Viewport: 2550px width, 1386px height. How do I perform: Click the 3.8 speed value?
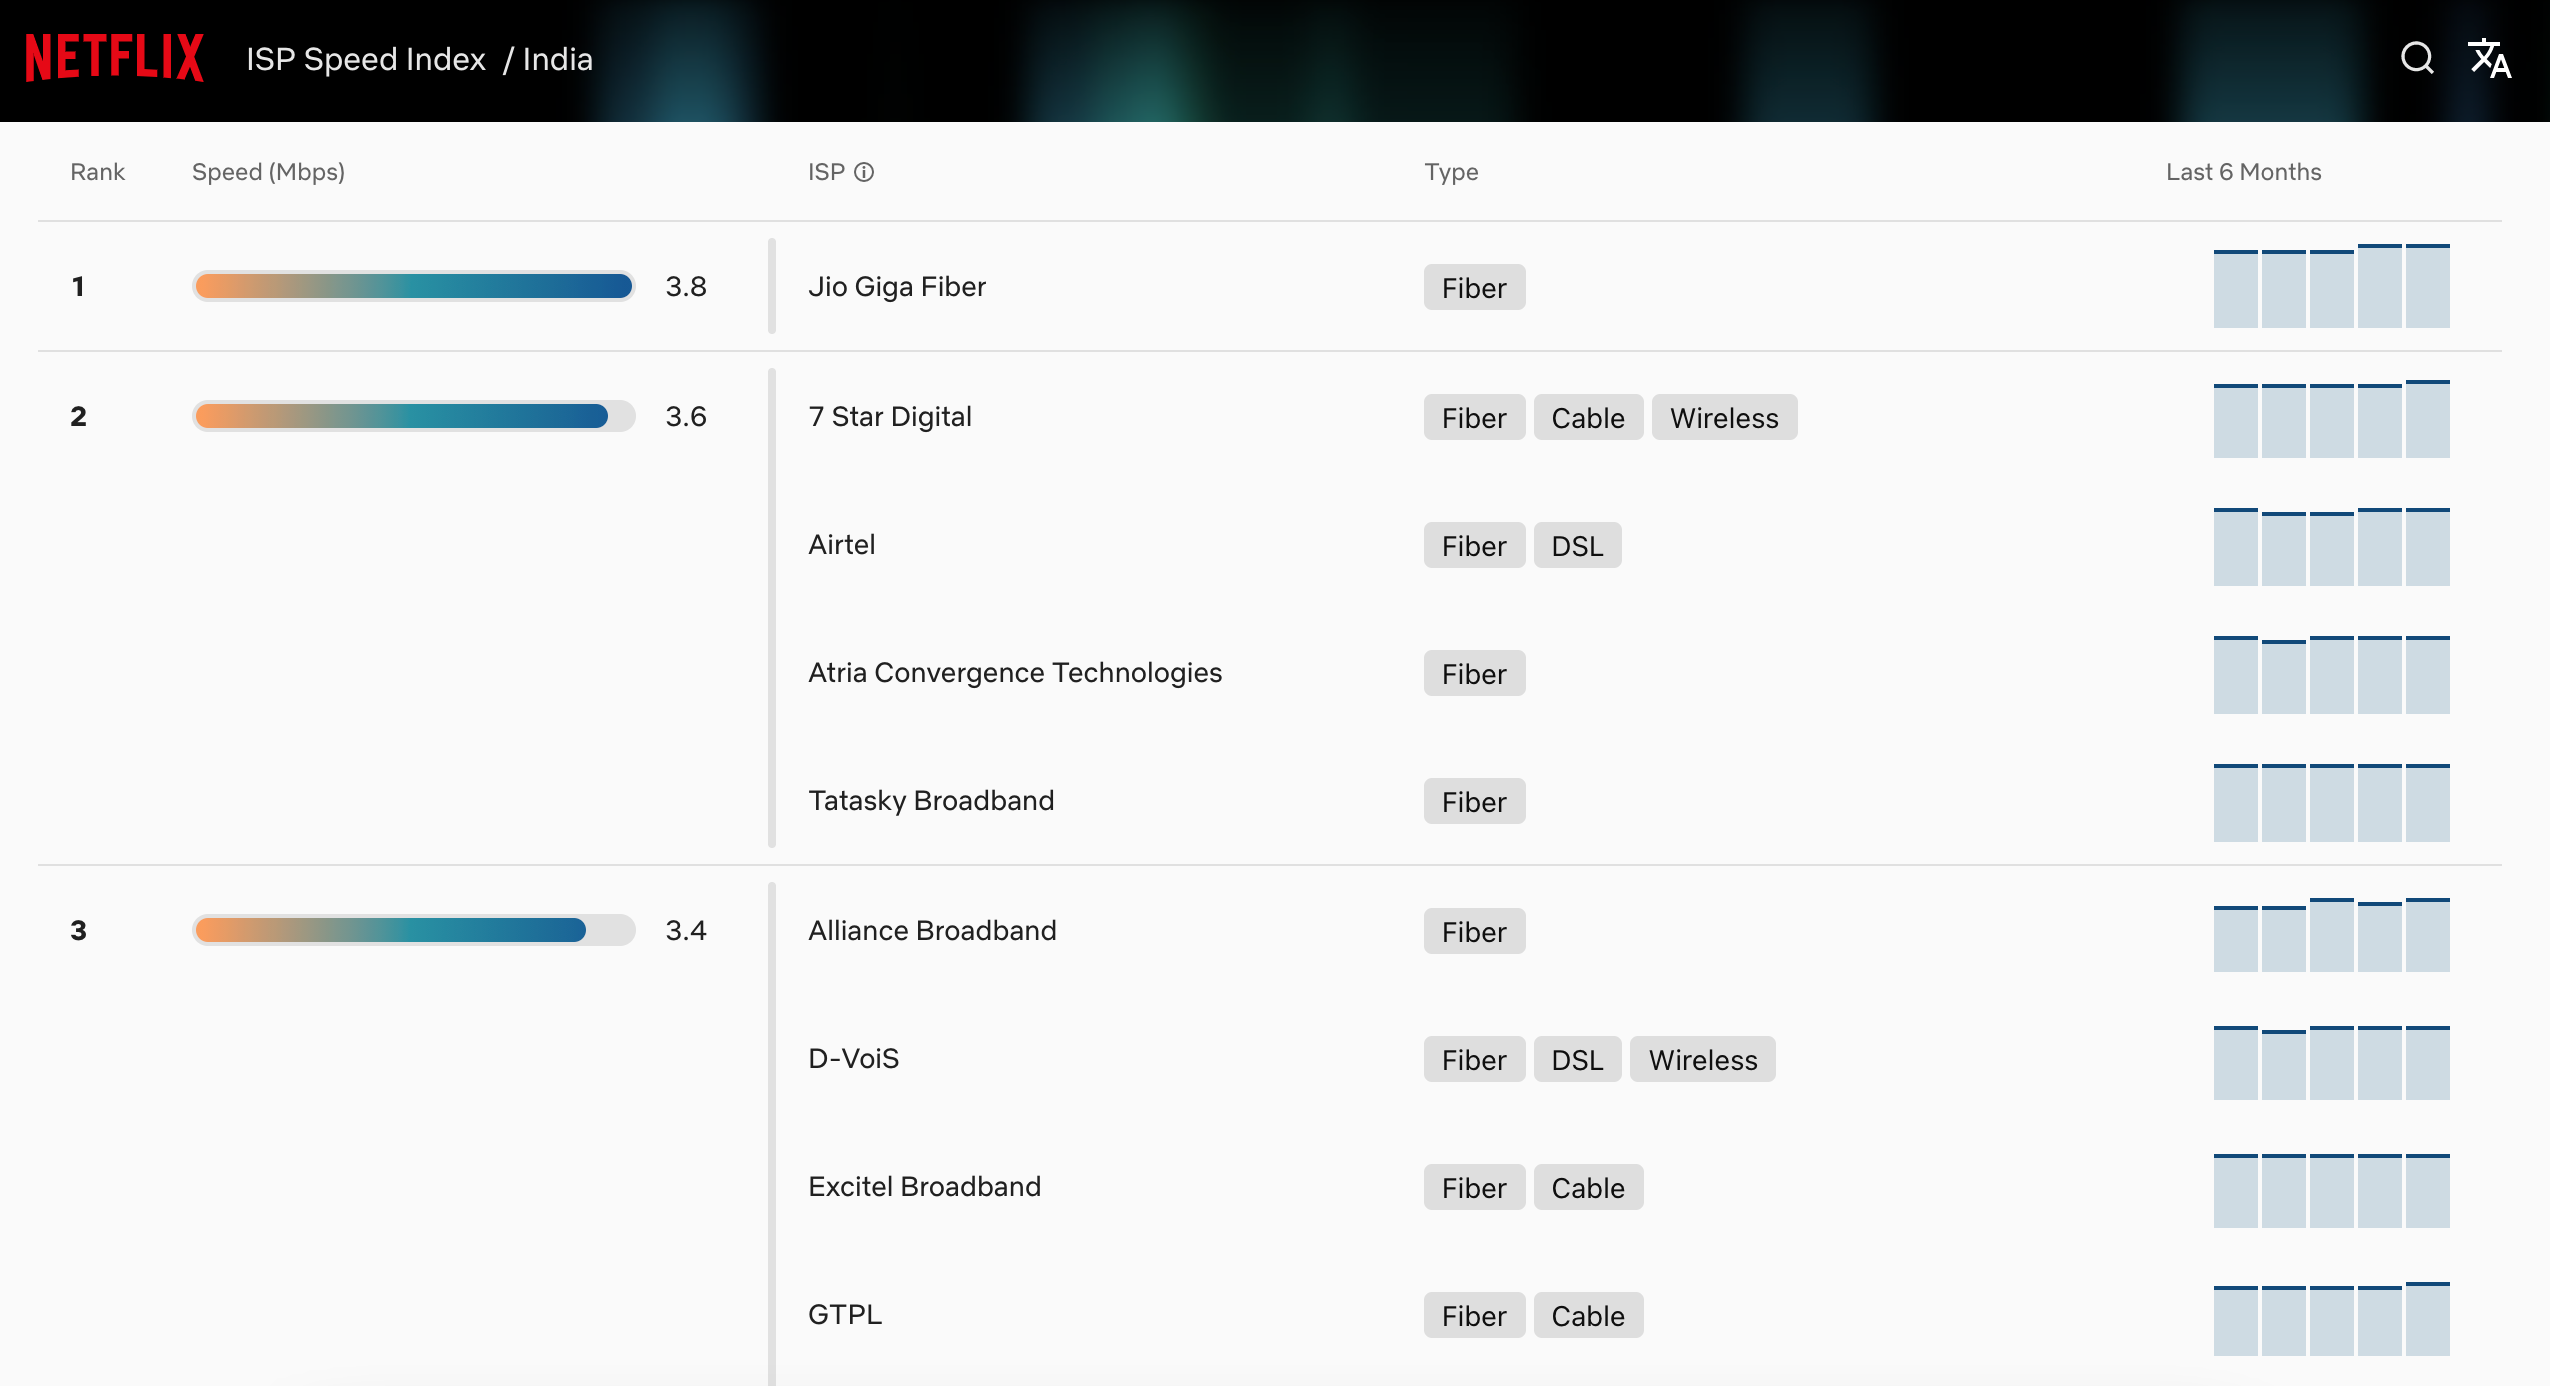tap(686, 287)
